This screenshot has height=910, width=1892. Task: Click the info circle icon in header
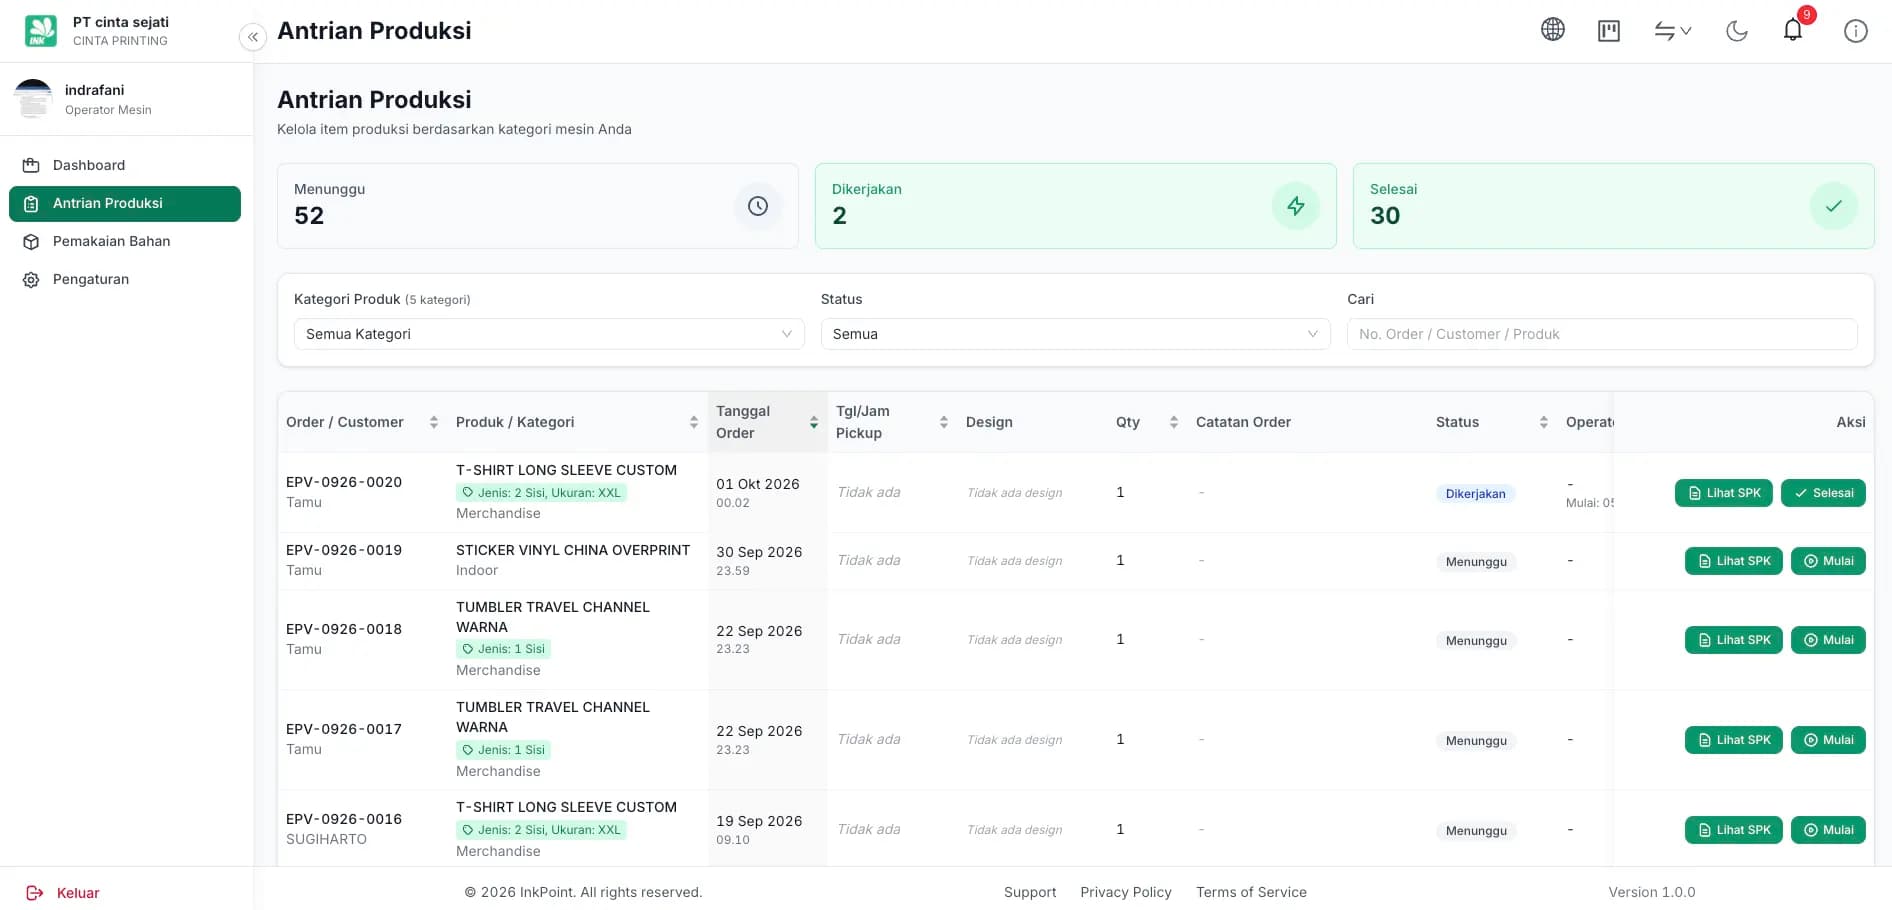pyautogui.click(x=1856, y=31)
